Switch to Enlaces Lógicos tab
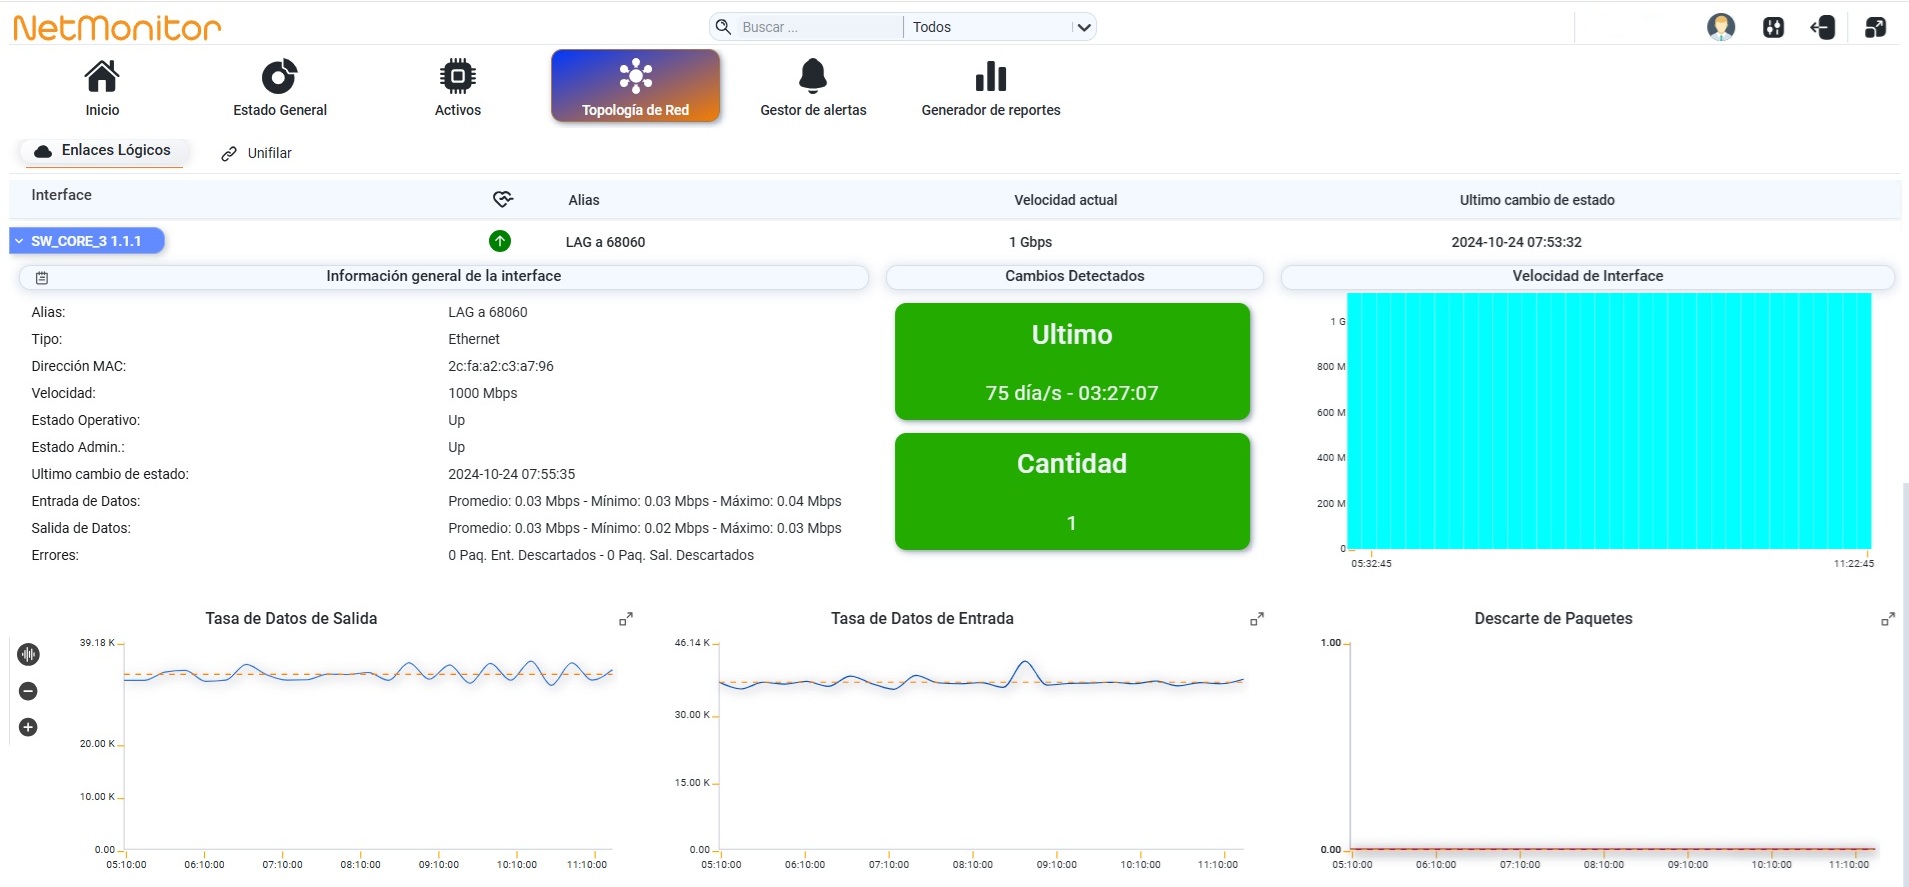The height and width of the screenshot is (887, 1909). [102, 151]
